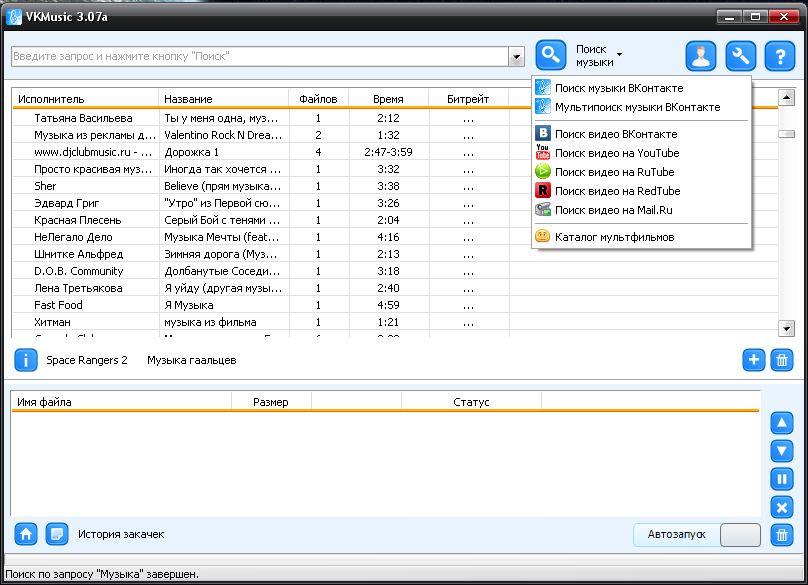Image resolution: width=808 pixels, height=585 pixels.
Task: Move download up with up-arrow icon
Action: pyautogui.click(x=782, y=423)
